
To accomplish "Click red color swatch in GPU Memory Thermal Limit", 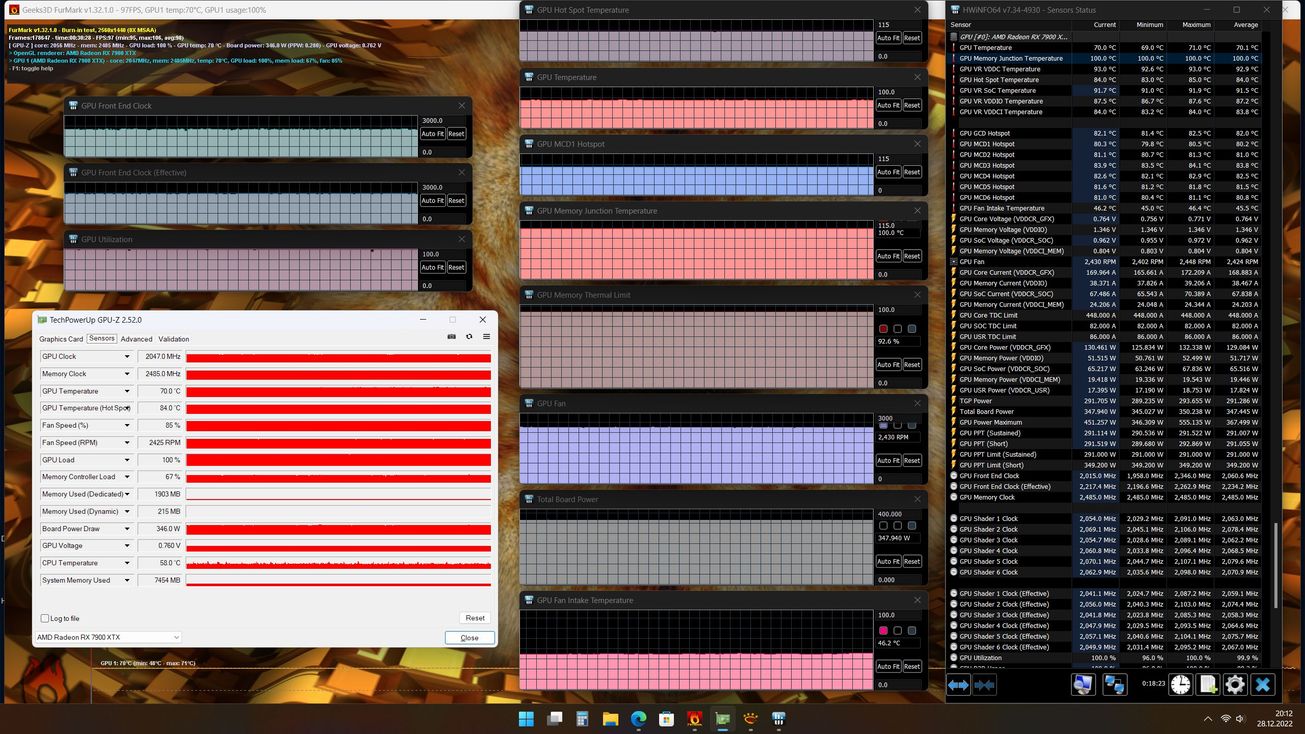I will click(883, 328).
